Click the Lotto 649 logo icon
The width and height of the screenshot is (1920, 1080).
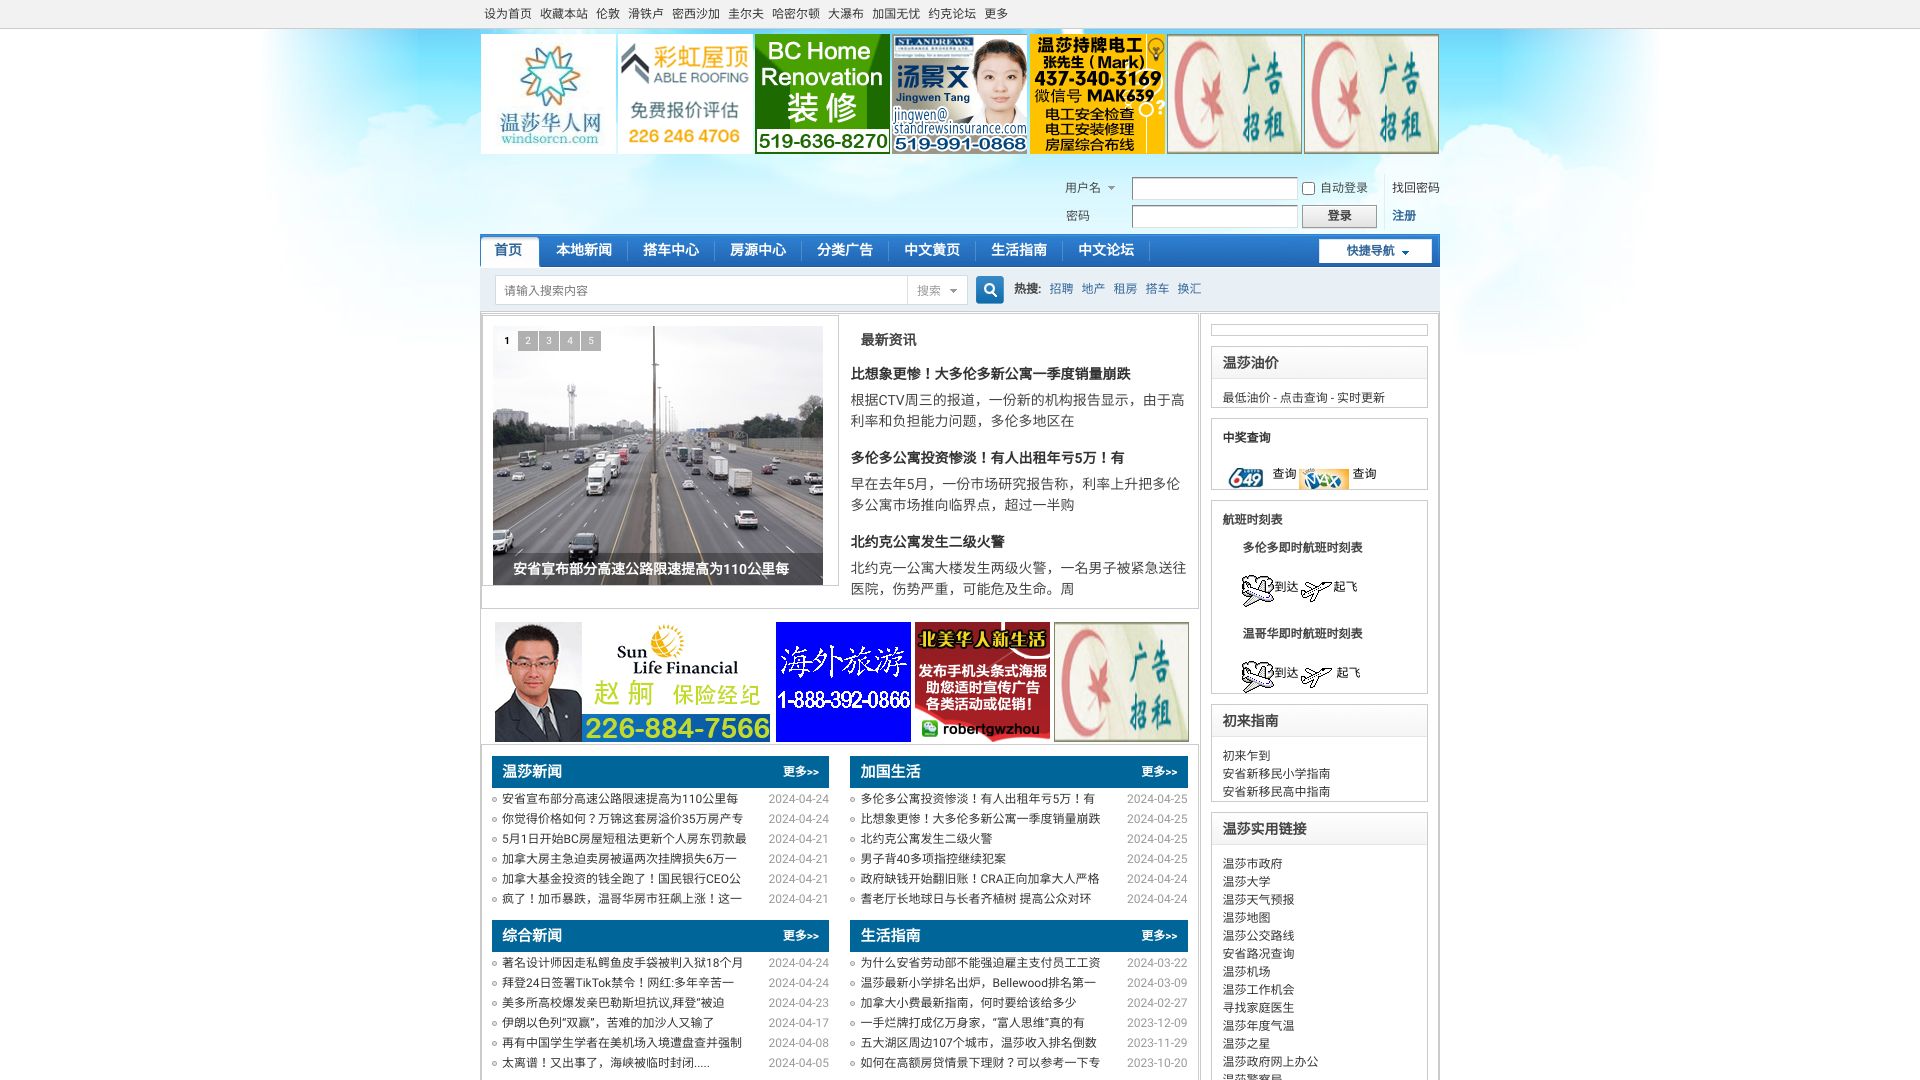(x=1245, y=477)
